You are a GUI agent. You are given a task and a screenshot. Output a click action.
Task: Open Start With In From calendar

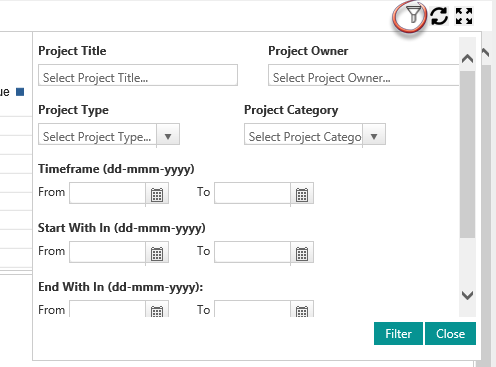(x=157, y=254)
